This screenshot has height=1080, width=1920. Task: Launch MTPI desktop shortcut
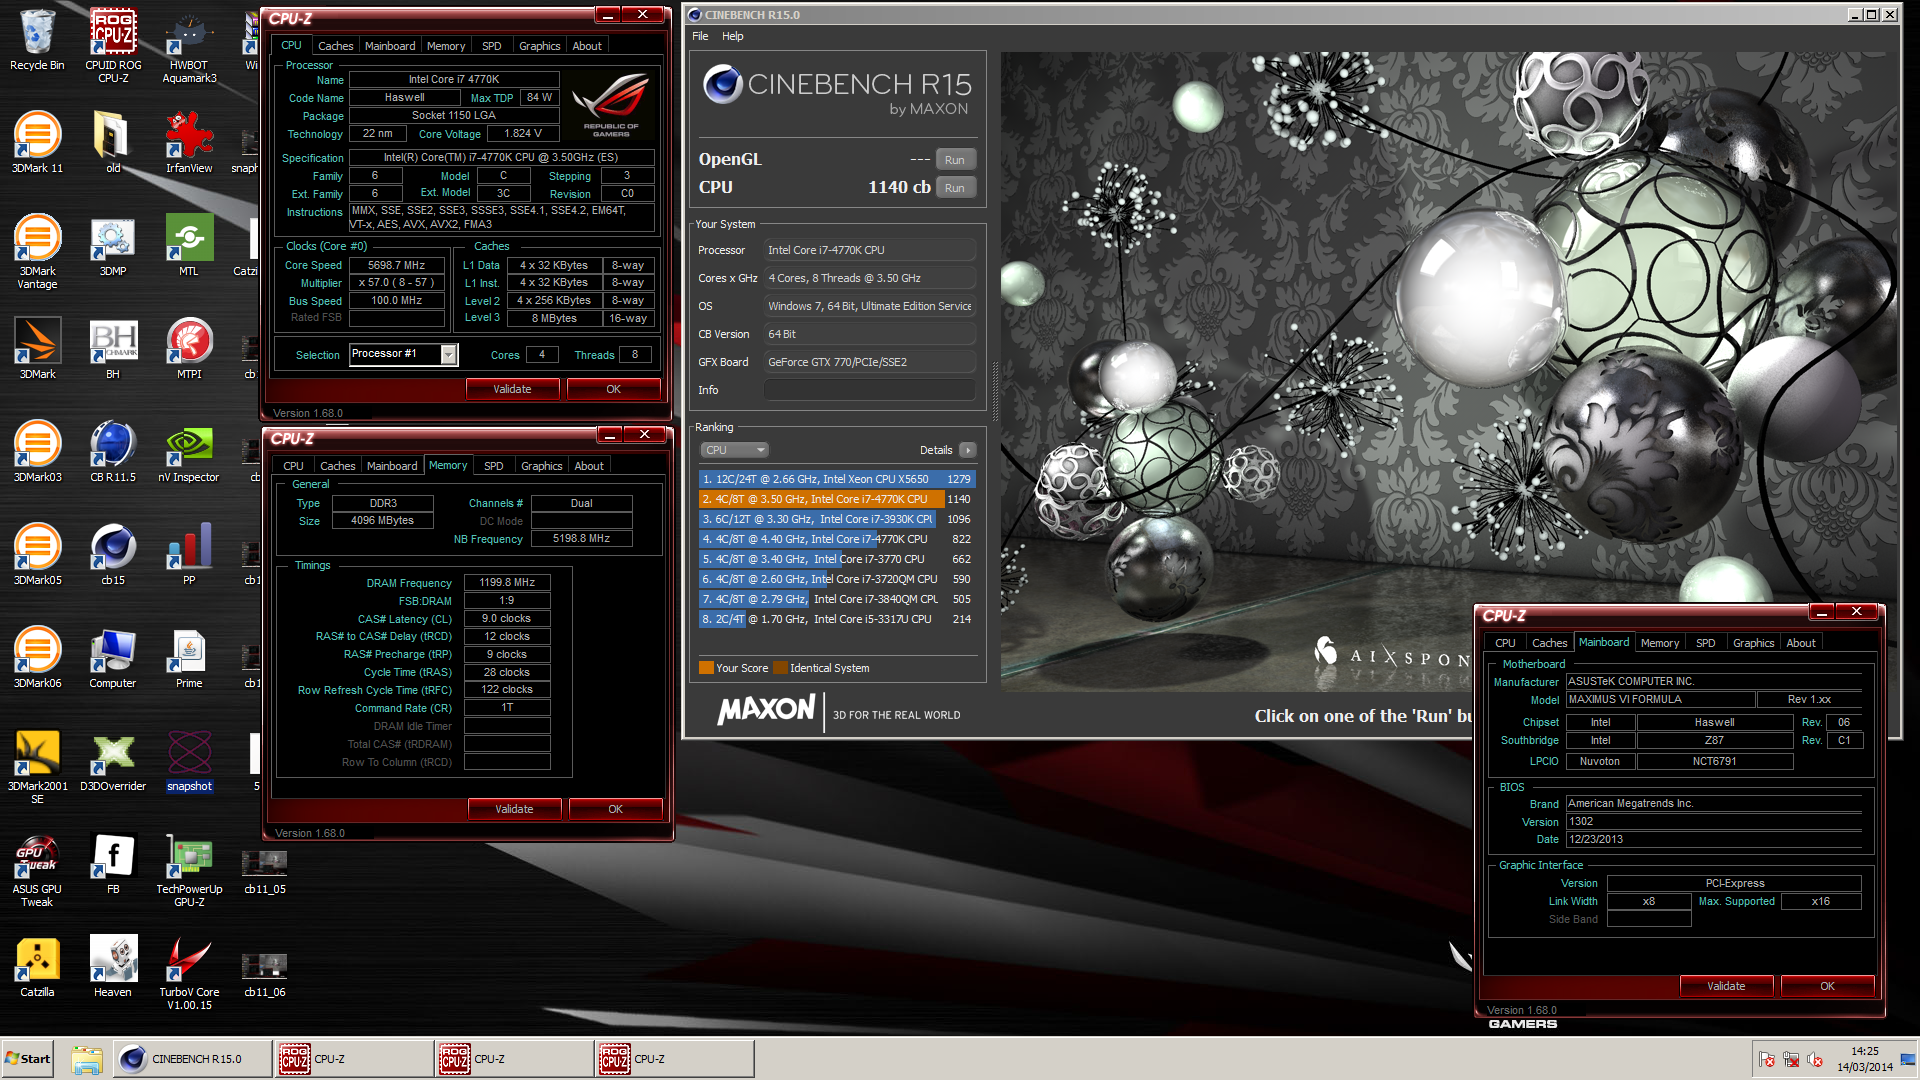[x=189, y=349]
